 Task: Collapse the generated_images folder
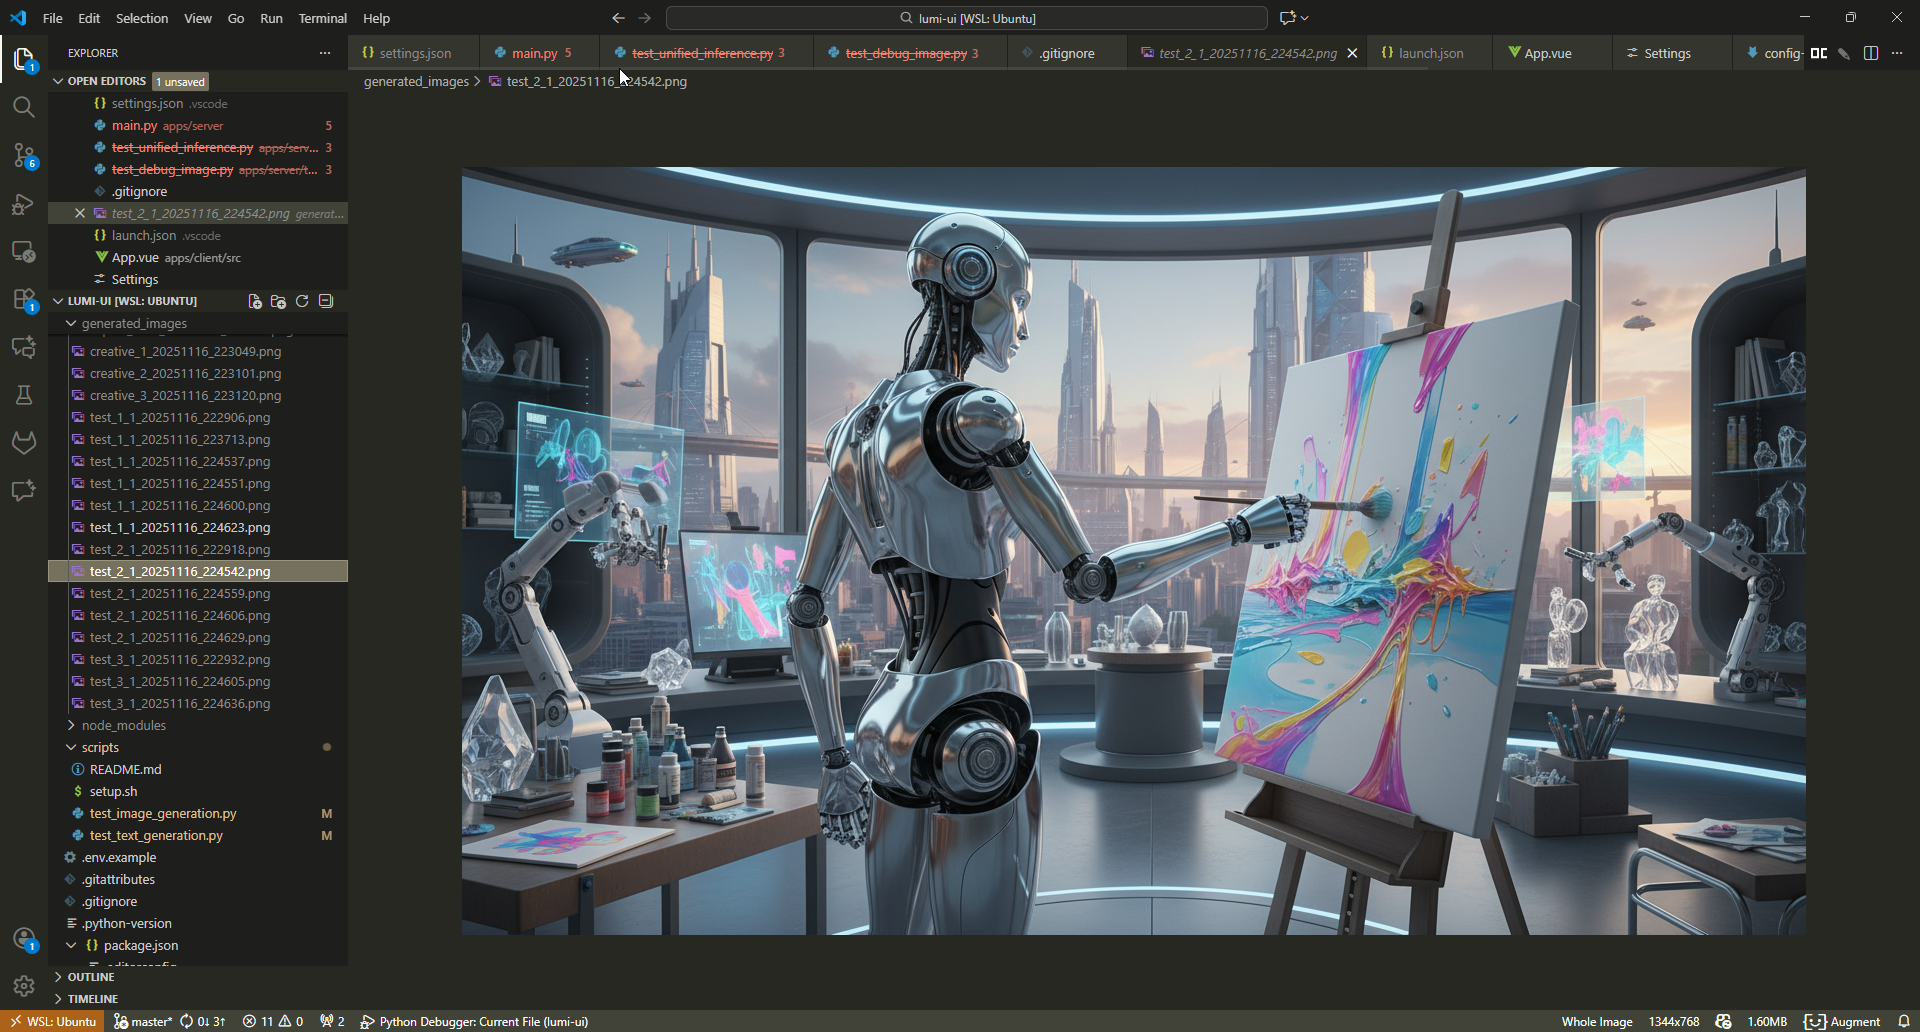click(x=71, y=323)
